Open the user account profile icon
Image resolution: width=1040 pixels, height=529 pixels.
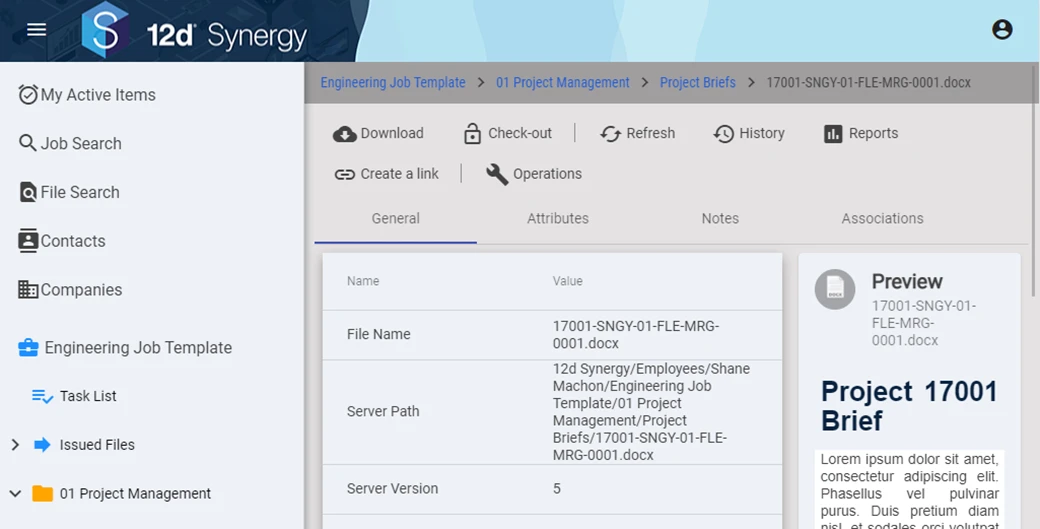pos(1002,30)
